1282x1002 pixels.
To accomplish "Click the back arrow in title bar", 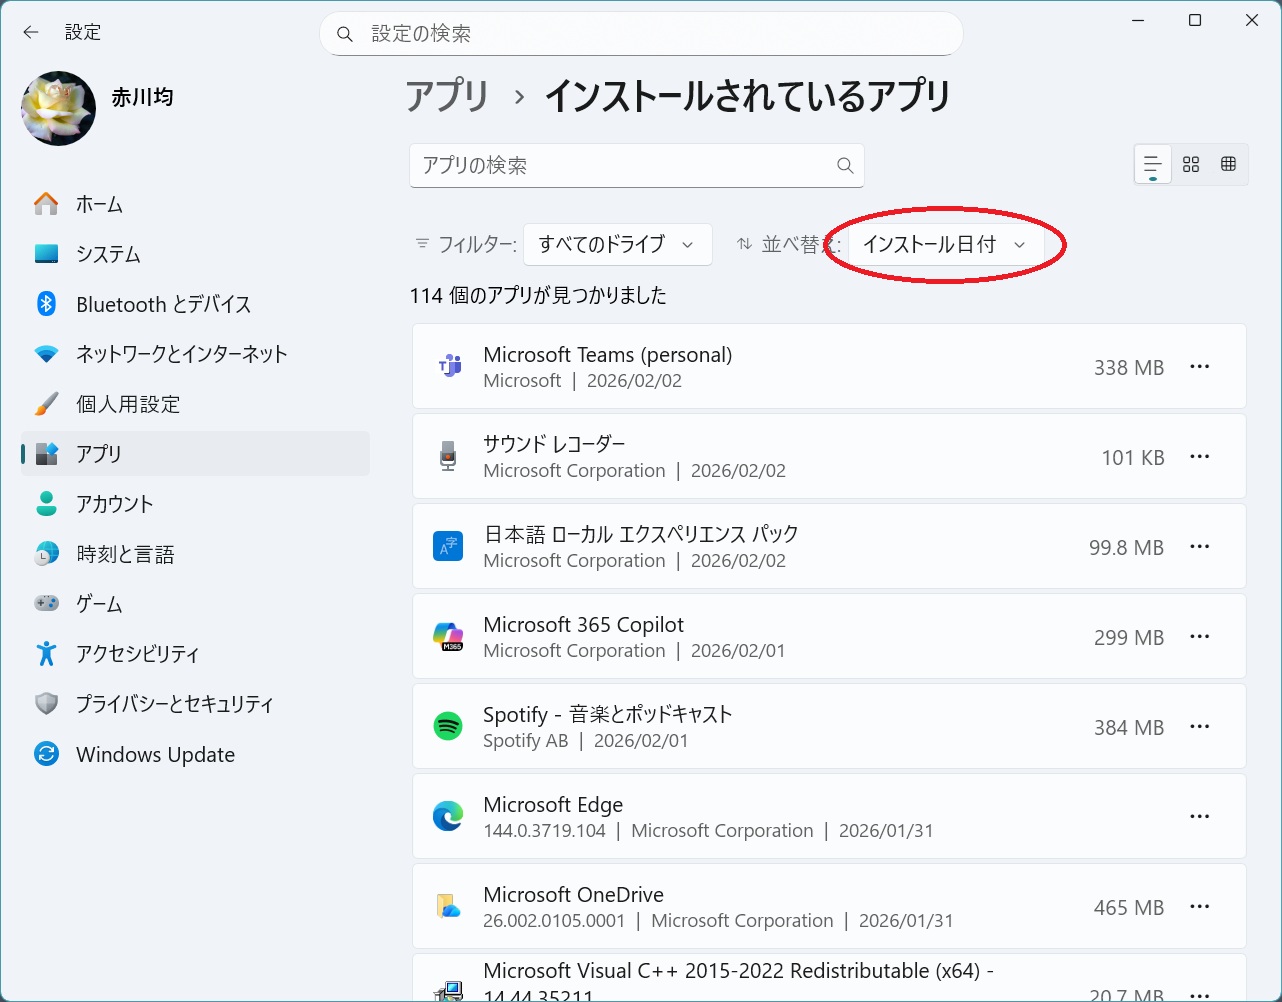I will click(x=31, y=32).
